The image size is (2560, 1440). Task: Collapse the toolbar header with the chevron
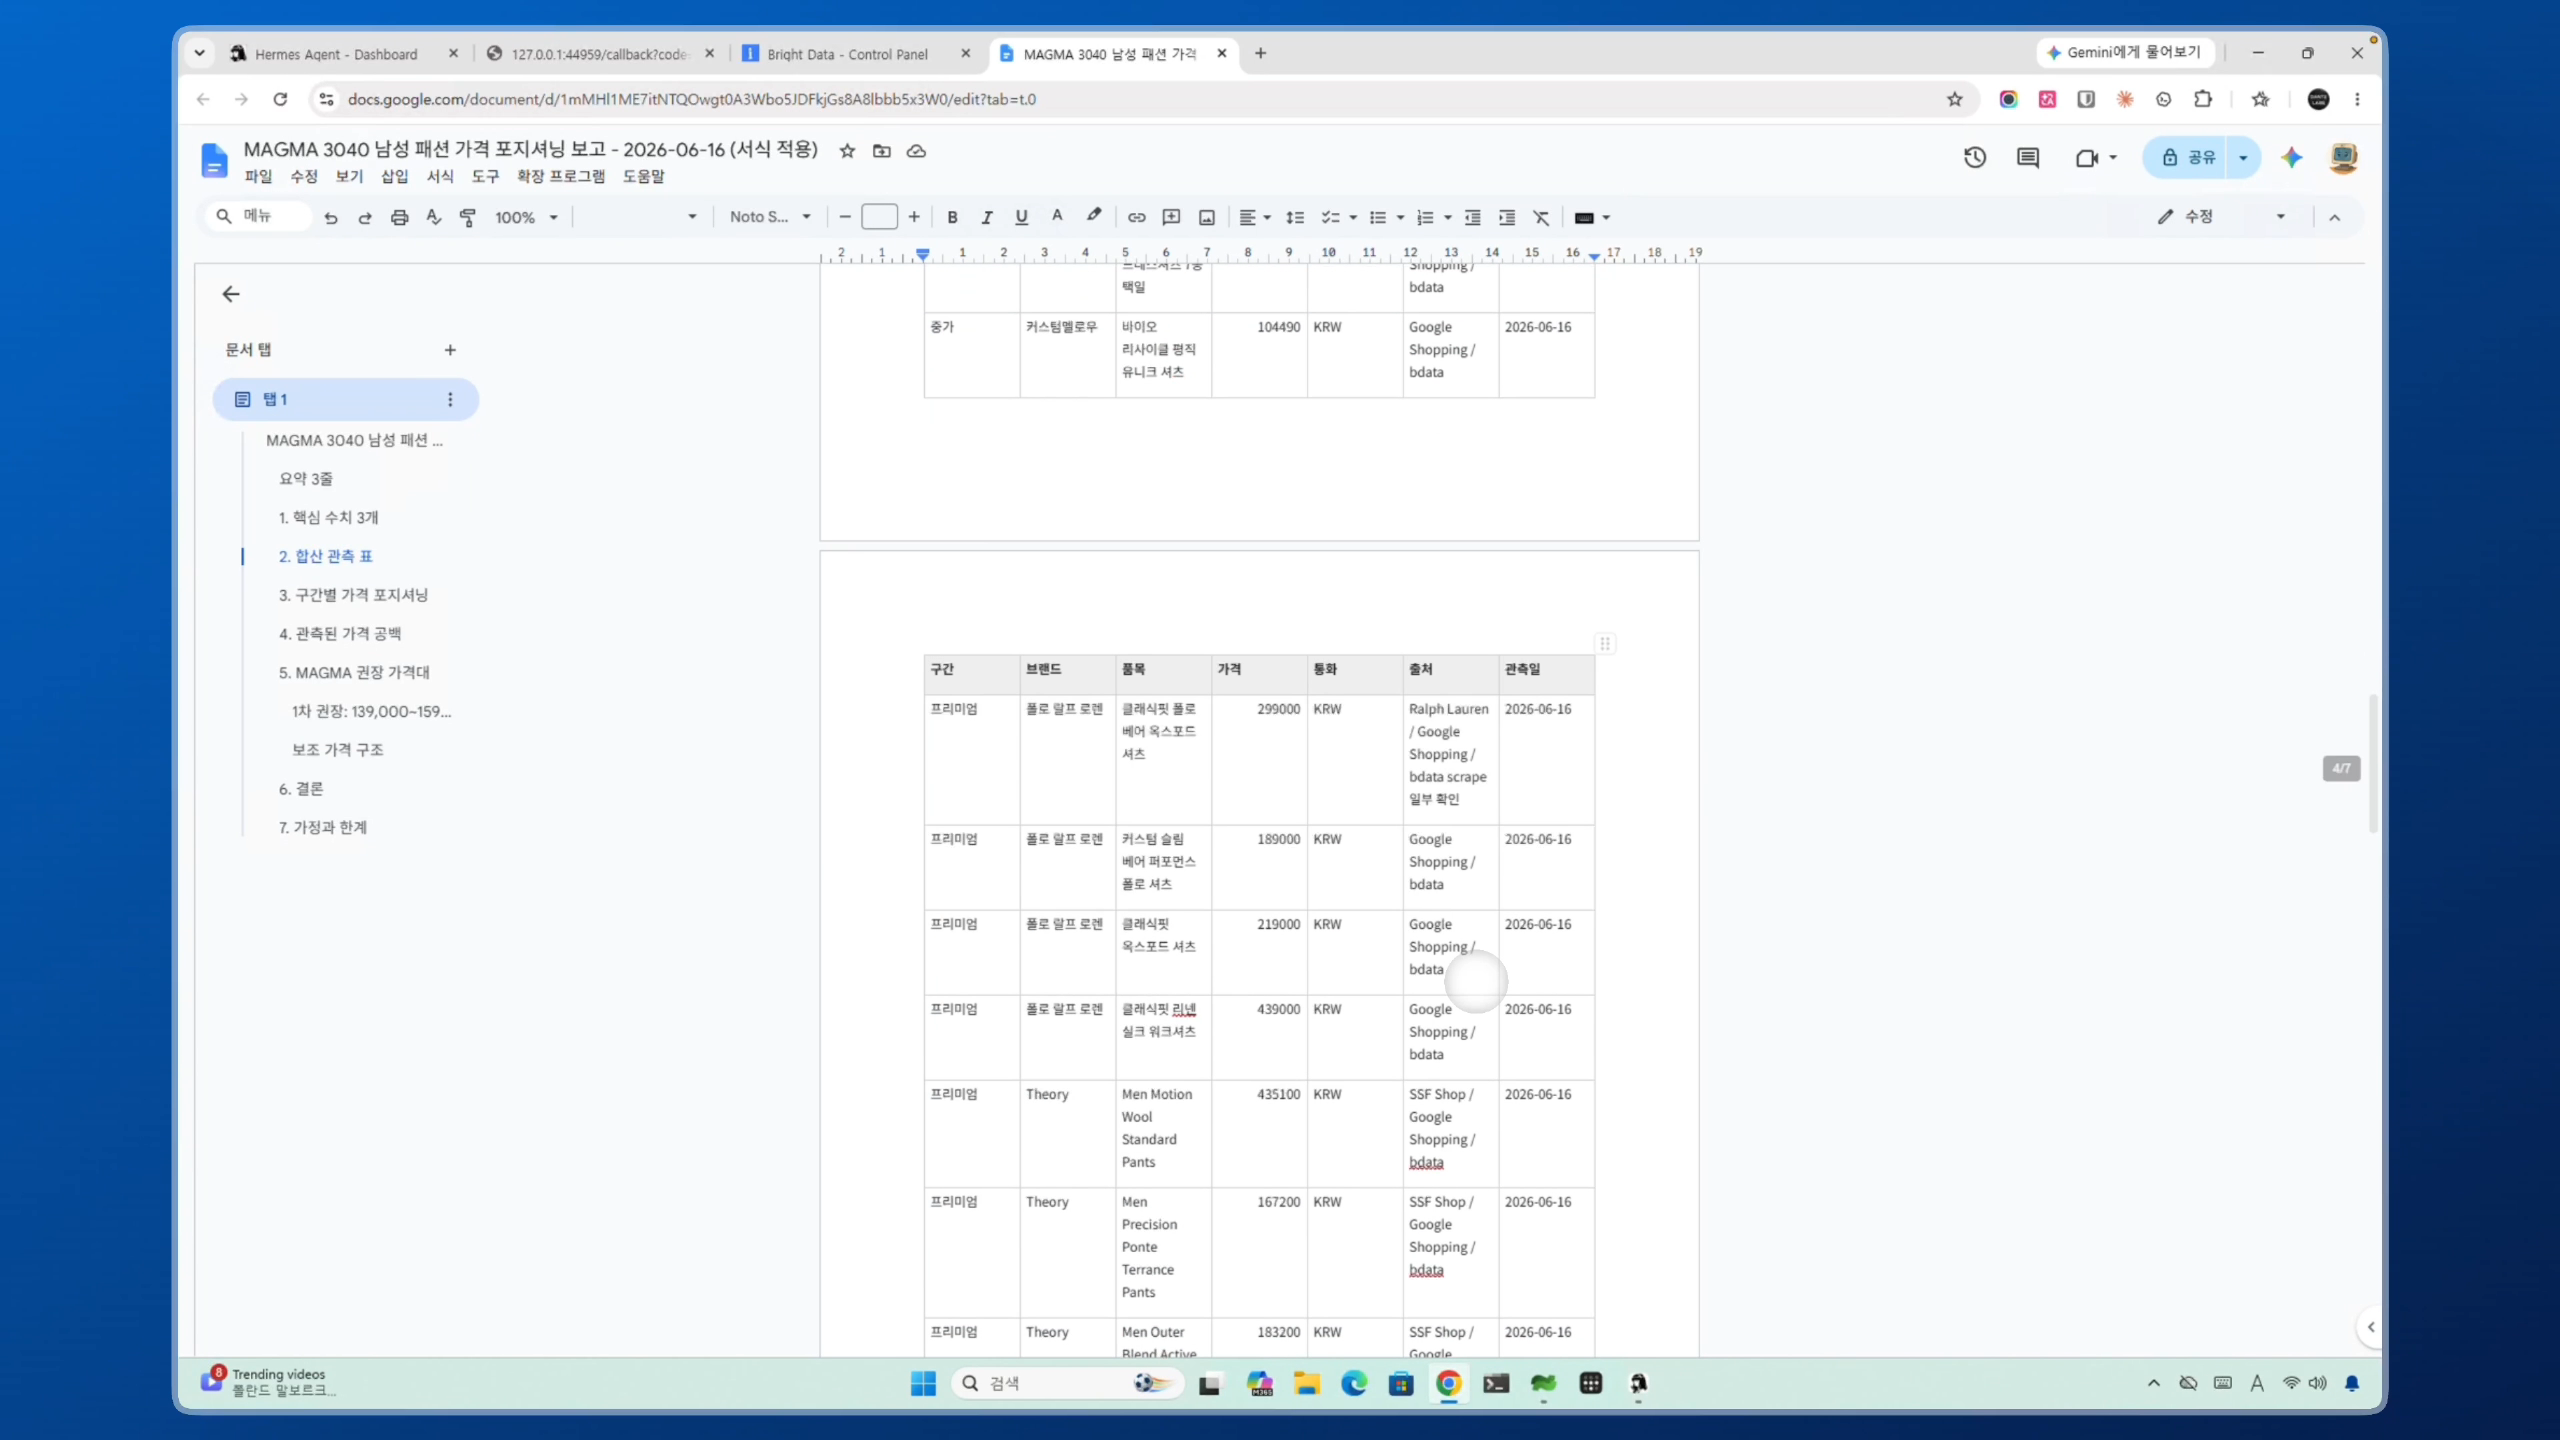[2335, 217]
